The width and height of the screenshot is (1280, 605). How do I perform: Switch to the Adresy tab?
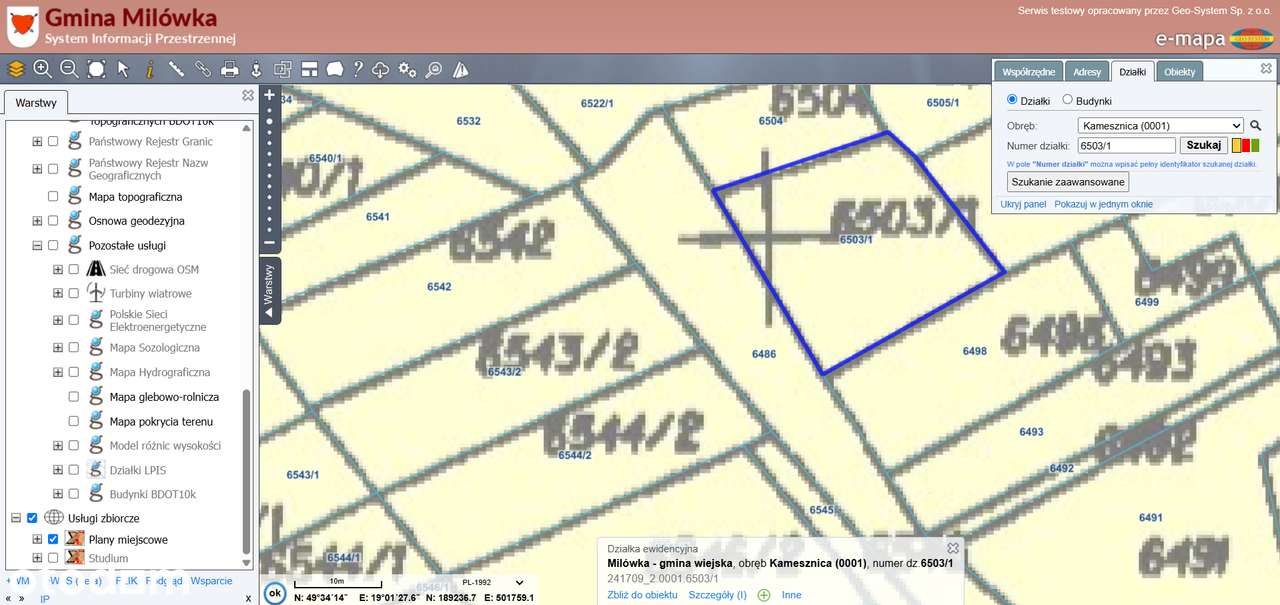[1087, 72]
